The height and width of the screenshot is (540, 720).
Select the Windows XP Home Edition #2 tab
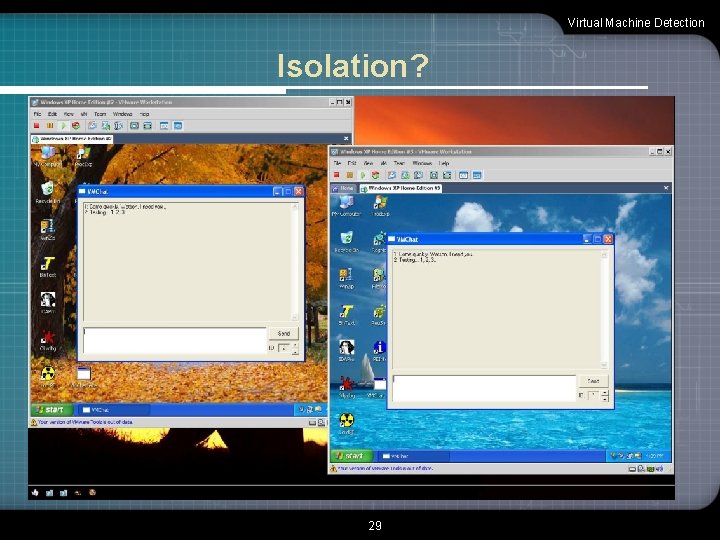point(72,139)
